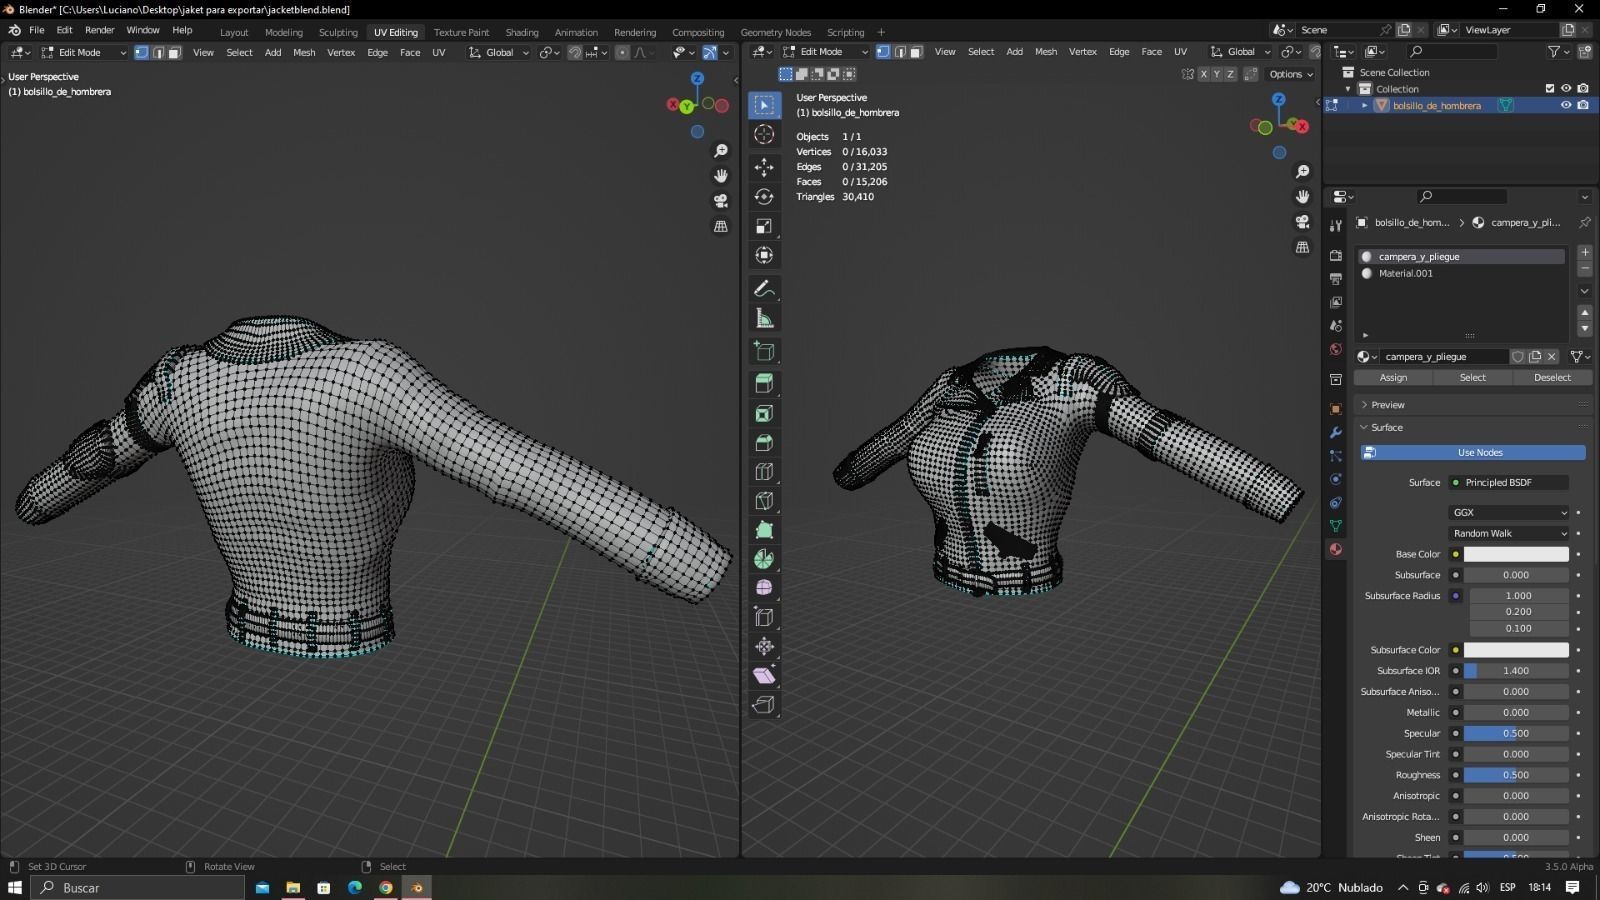Activate the 3D Cursor tool
1600x900 pixels.
pos(764,134)
